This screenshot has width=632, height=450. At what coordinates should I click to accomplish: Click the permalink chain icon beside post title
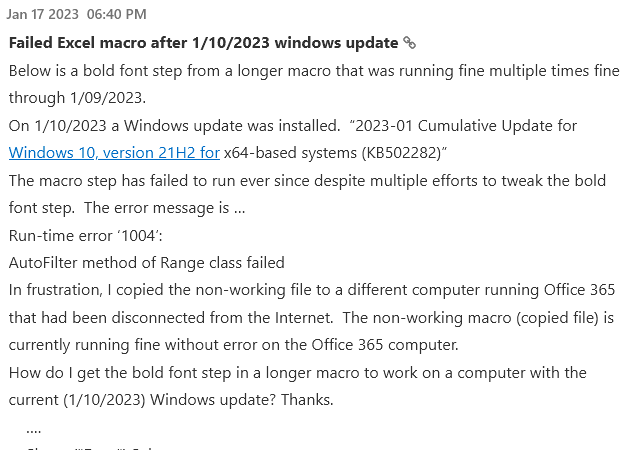(x=409, y=43)
